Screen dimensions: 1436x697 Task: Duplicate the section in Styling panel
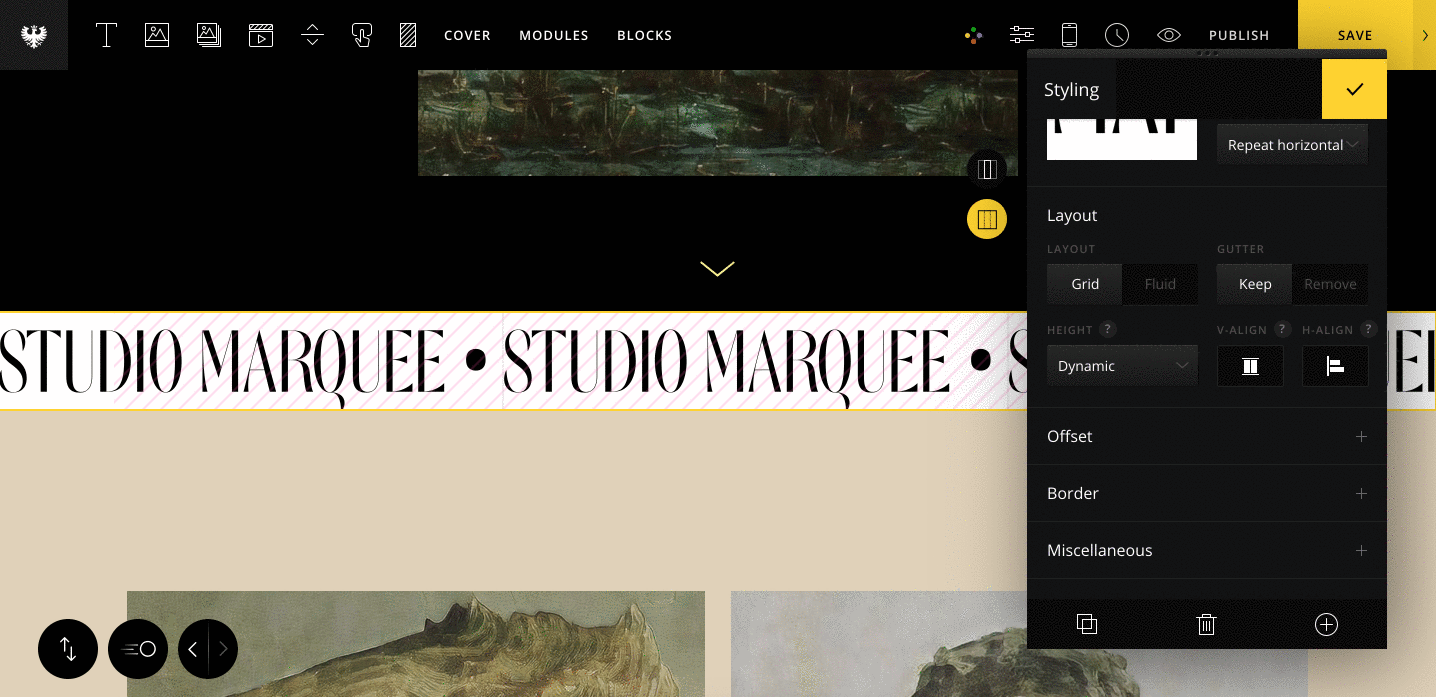1087,625
